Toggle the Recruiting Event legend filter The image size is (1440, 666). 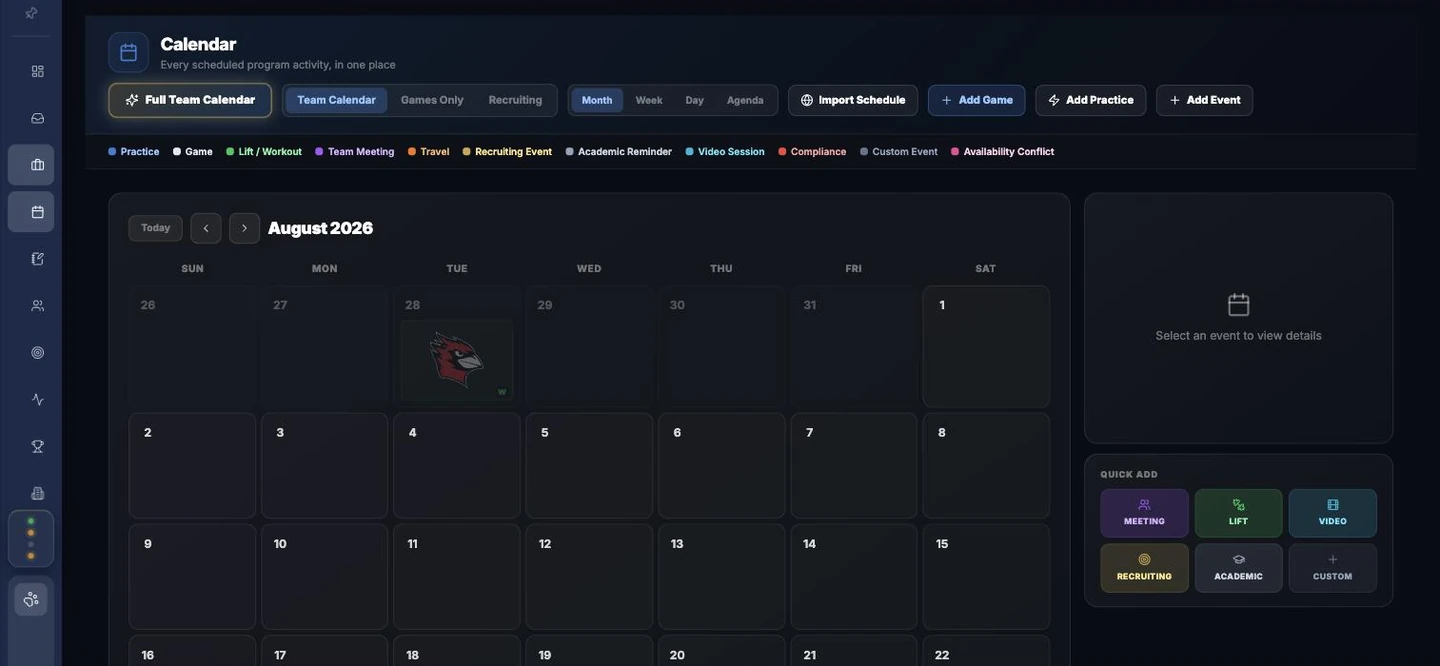[507, 152]
